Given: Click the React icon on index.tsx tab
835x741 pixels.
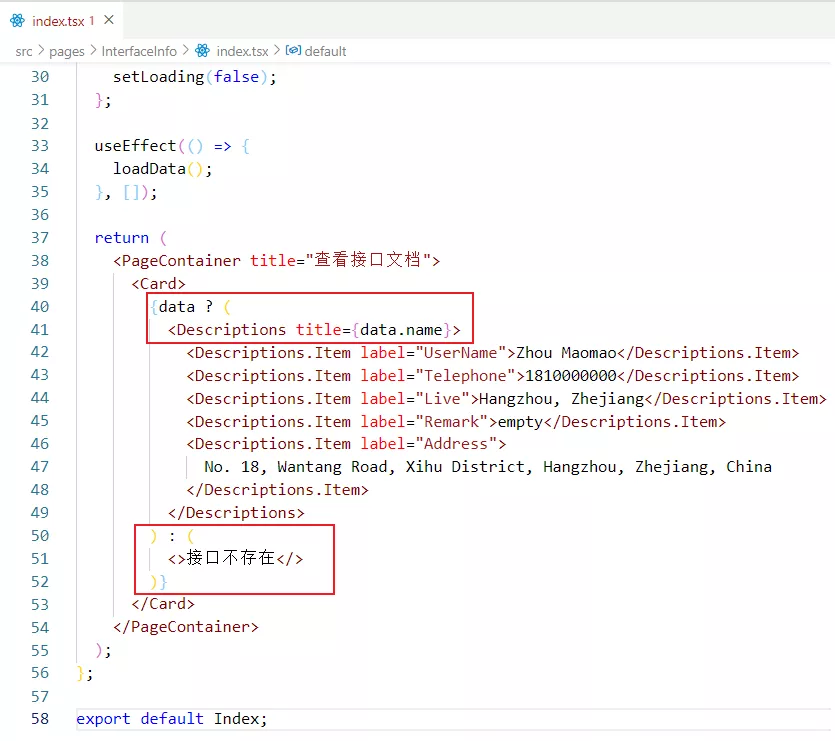Looking at the screenshot, I should point(17,21).
